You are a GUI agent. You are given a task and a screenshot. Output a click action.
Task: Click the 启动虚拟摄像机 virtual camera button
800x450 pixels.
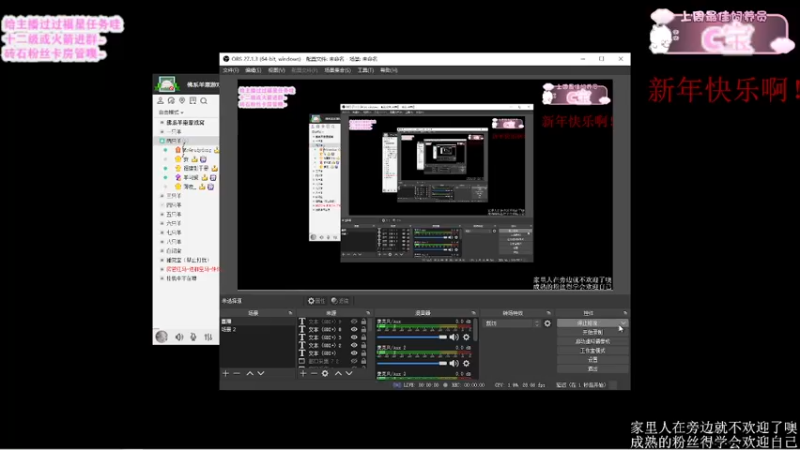[x=592, y=341]
